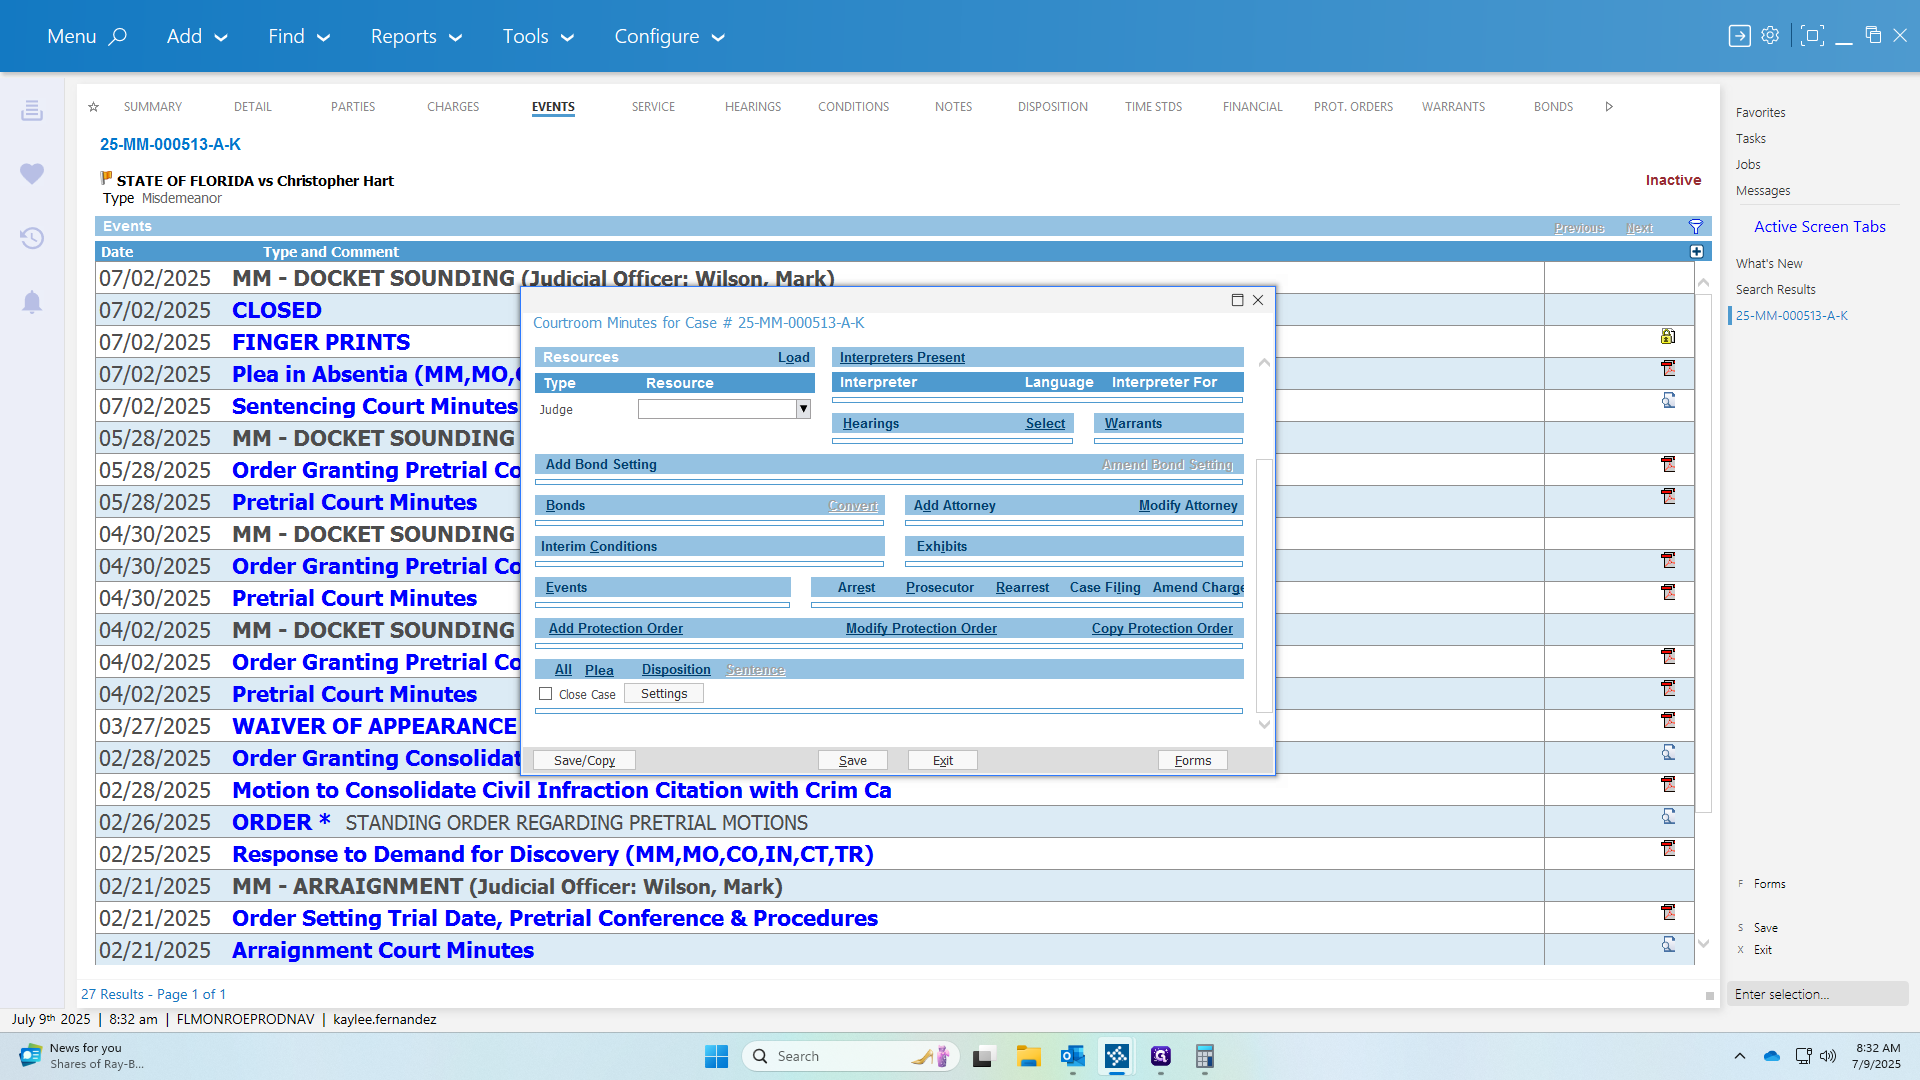Click the Settings button beside Close Case
The image size is (1920, 1080).
coord(664,694)
